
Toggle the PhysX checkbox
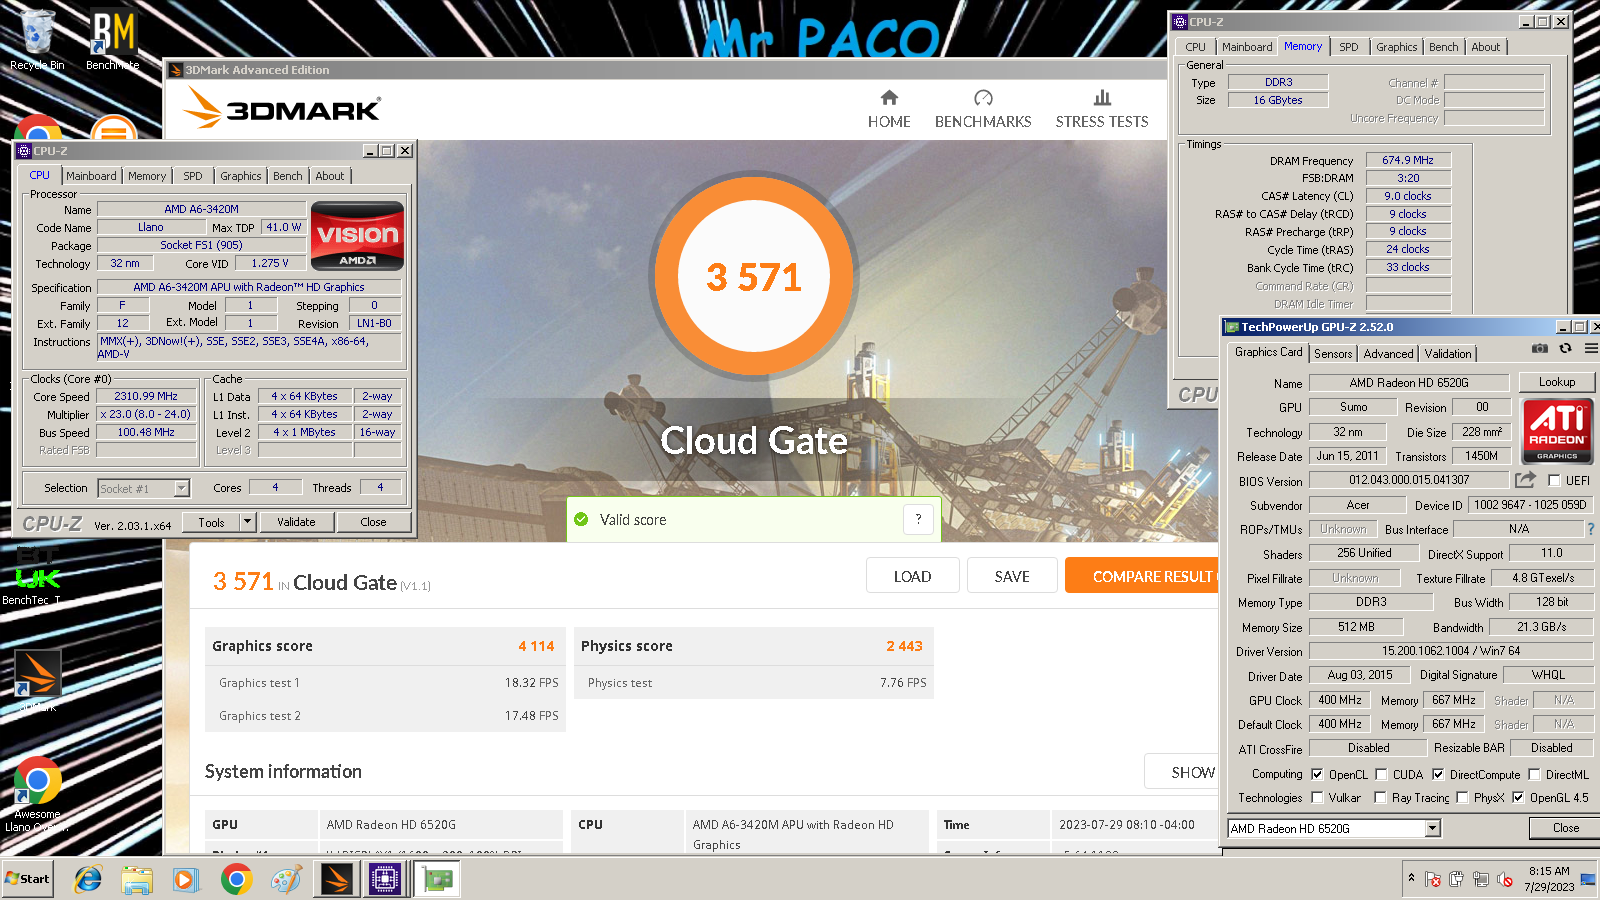[x=1462, y=797]
